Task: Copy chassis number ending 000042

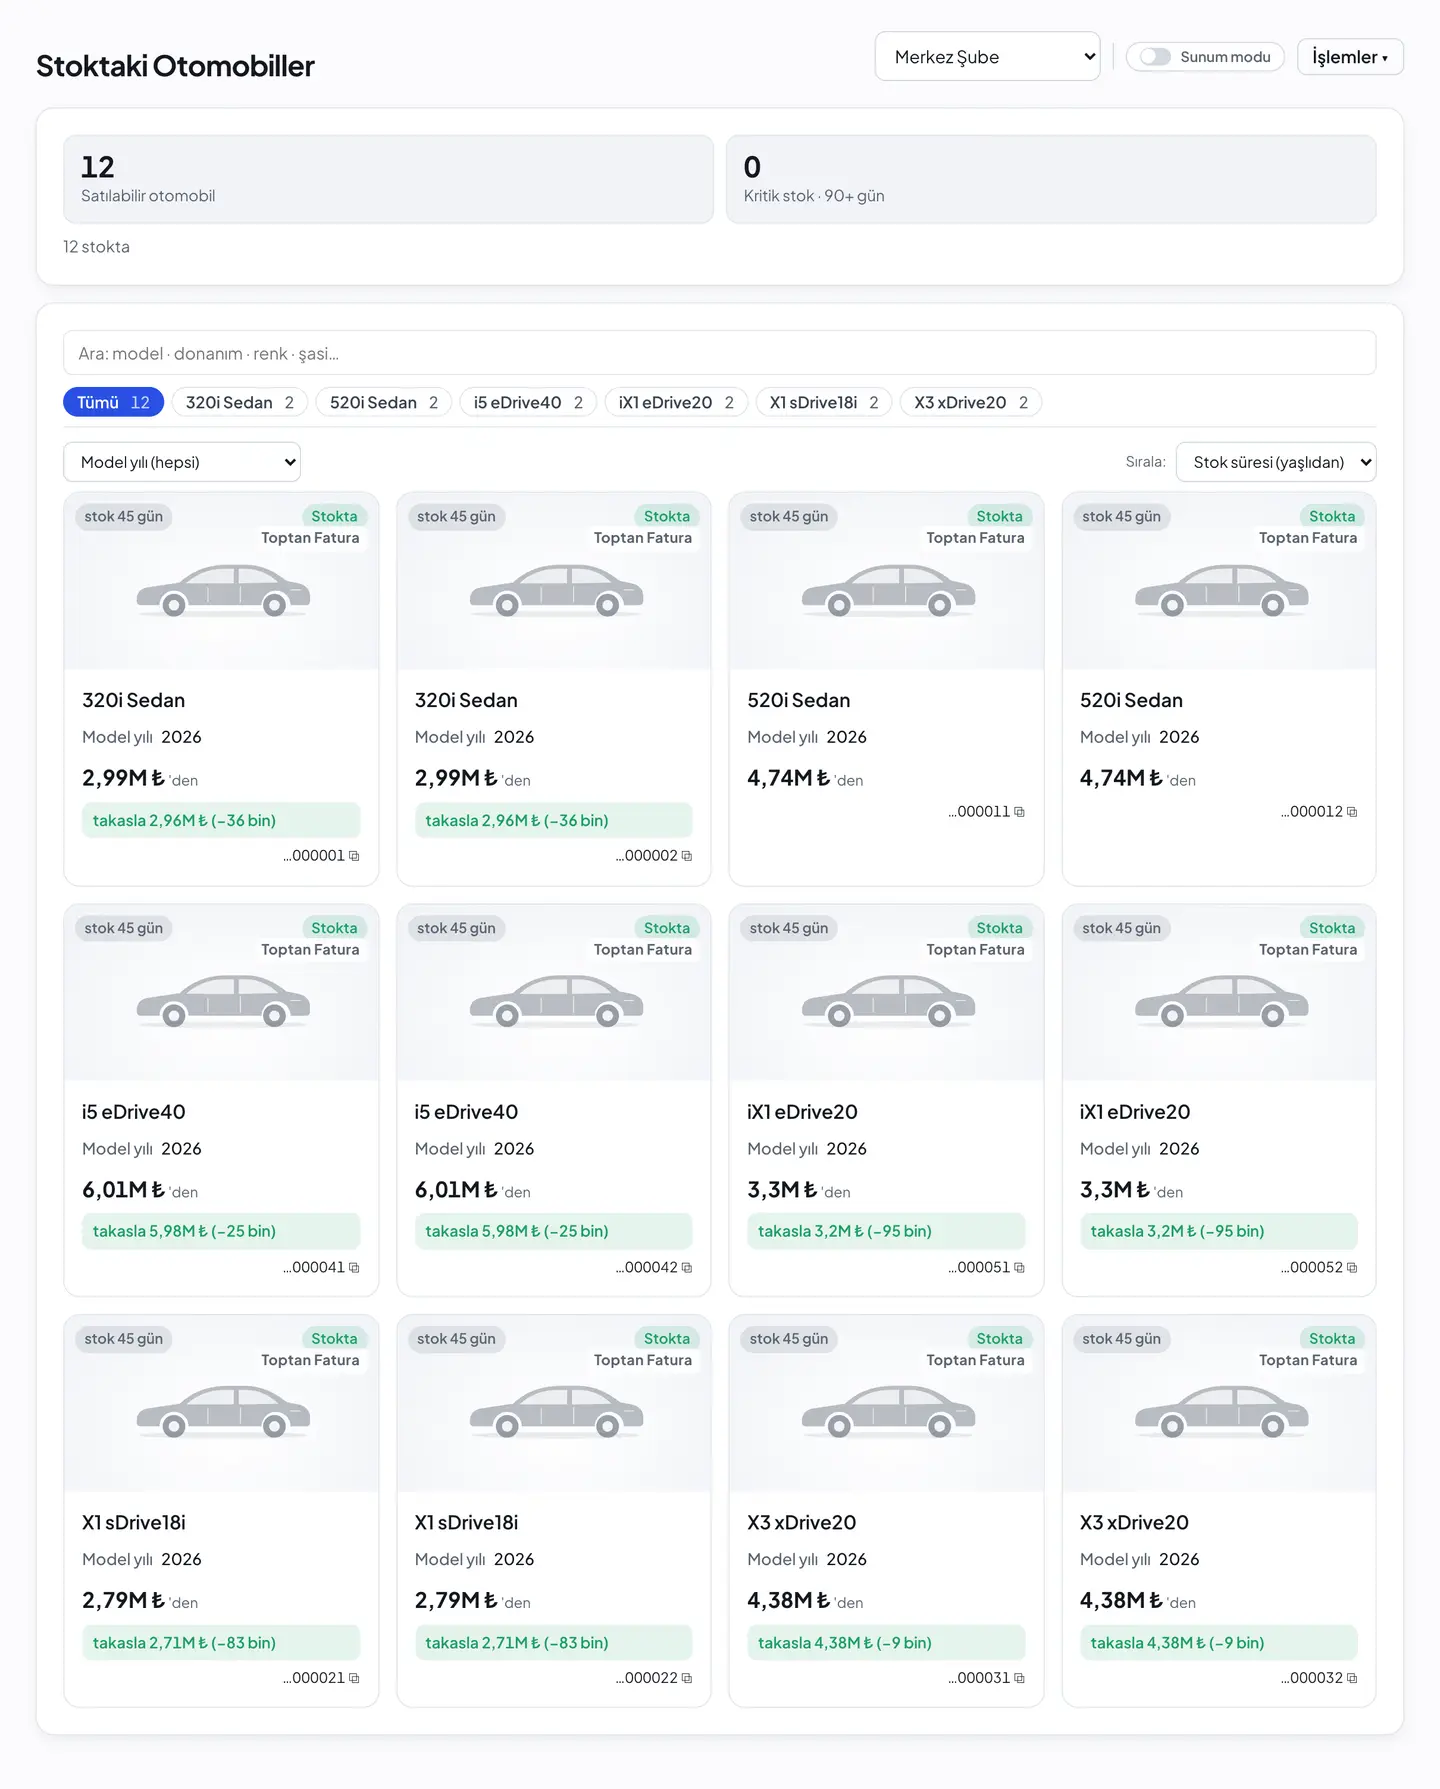Action: click(686, 1268)
